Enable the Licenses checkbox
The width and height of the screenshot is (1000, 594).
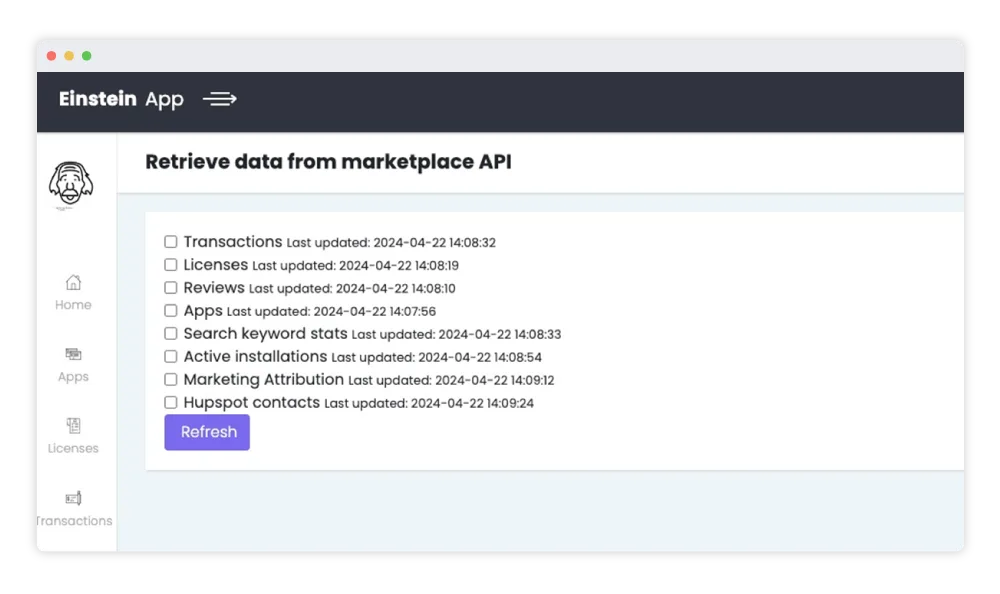tap(171, 265)
